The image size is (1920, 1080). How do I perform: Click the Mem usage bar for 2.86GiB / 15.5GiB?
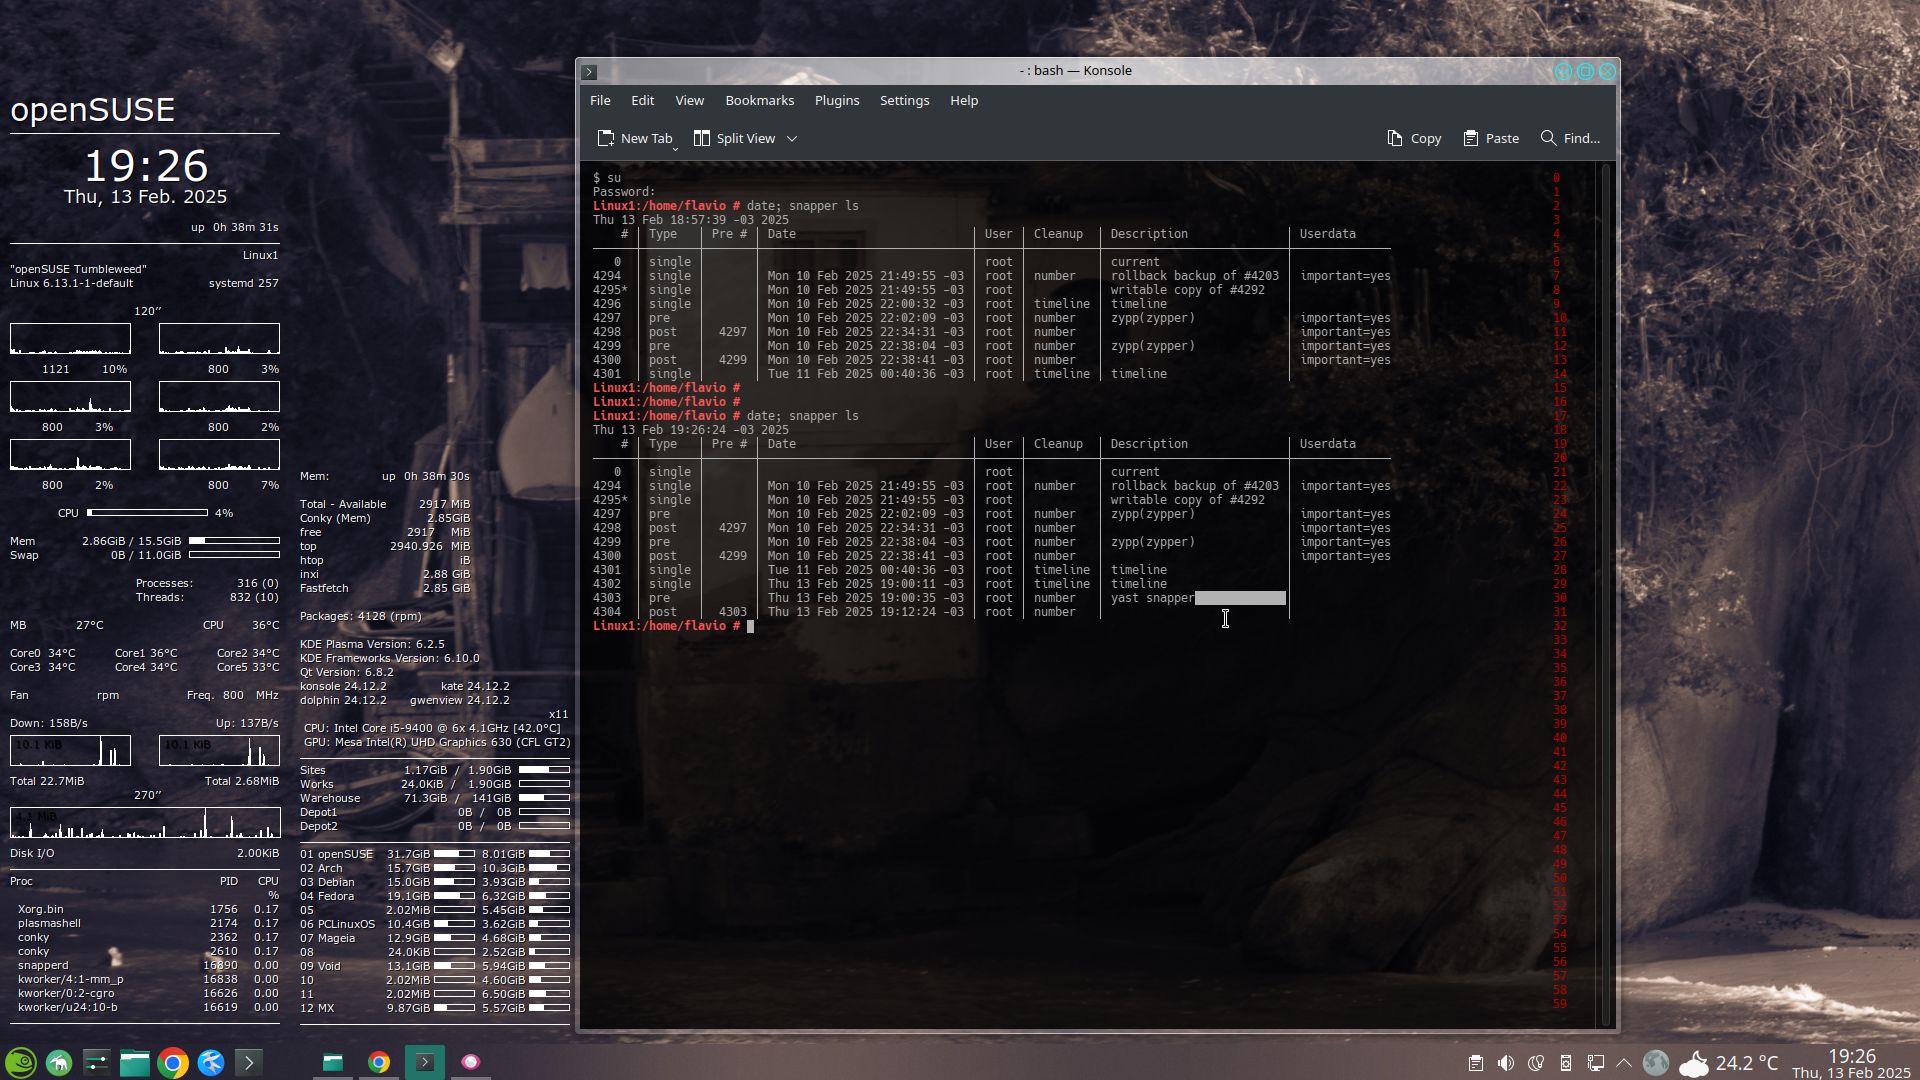pyautogui.click(x=234, y=541)
